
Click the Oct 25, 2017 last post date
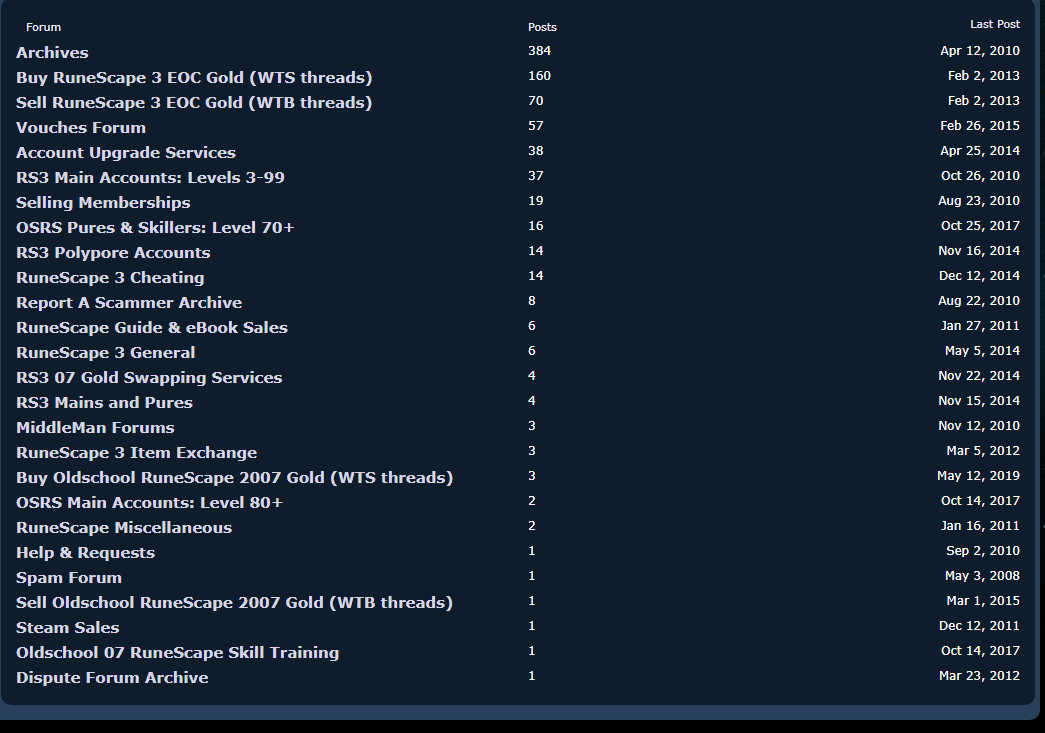[980, 226]
